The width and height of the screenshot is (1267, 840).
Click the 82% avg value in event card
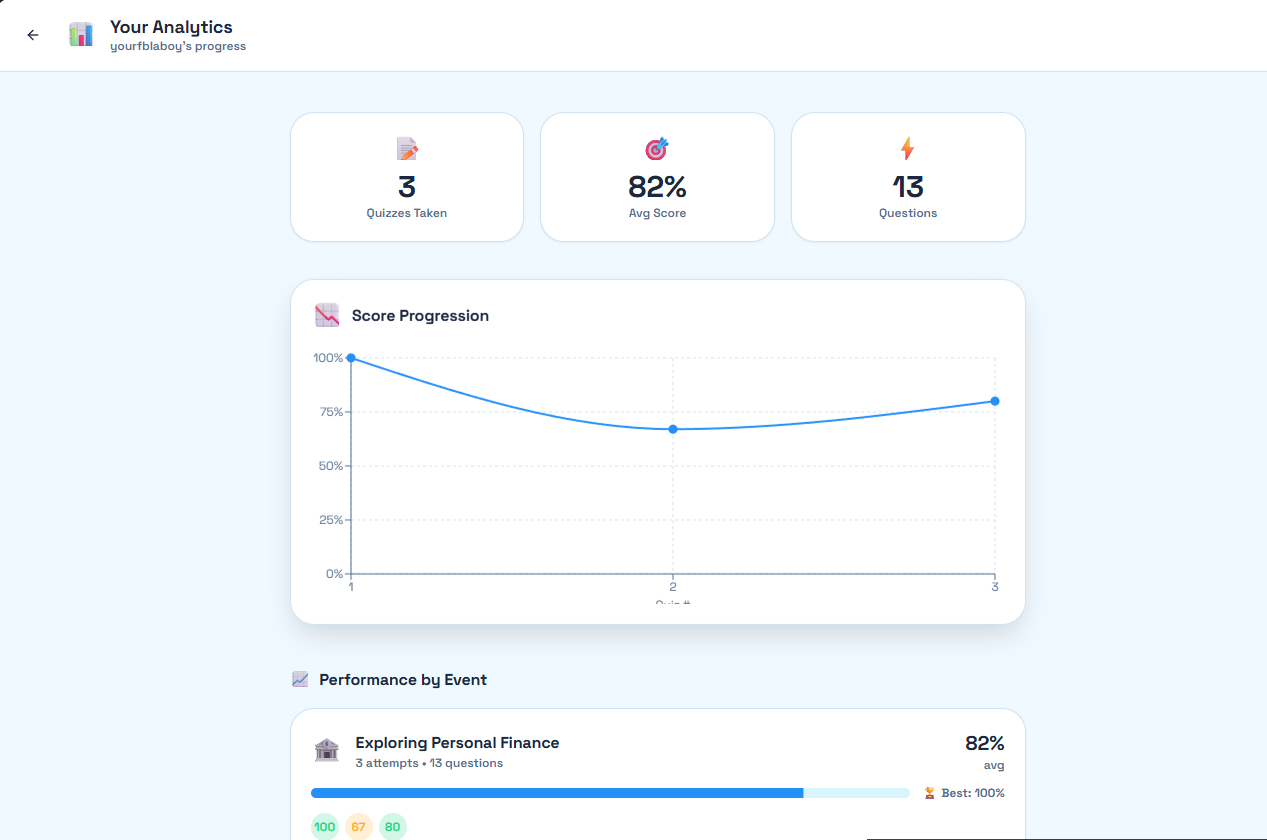pyautogui.click(x=985, y=743)
